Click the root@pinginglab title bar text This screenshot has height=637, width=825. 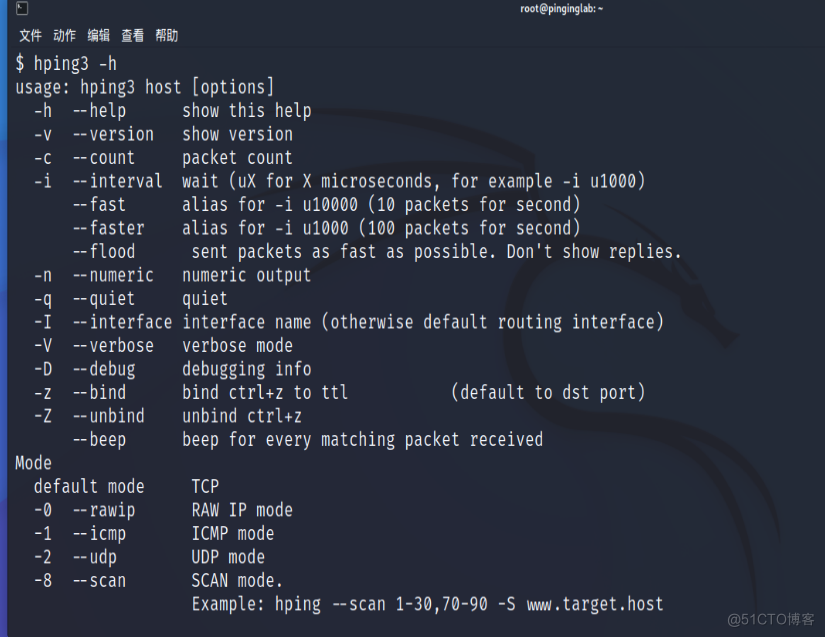tap(561, 9)
